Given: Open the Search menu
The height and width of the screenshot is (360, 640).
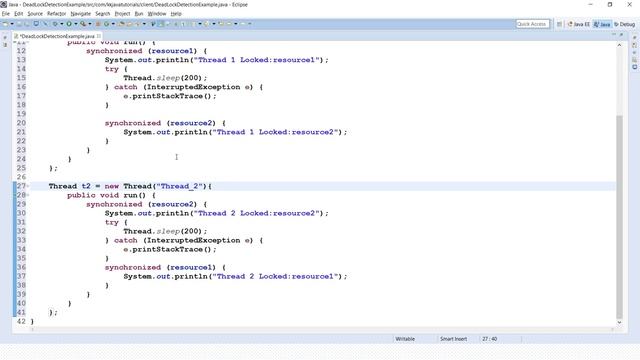Looking at the screenshot, I should tap(103, 13).
